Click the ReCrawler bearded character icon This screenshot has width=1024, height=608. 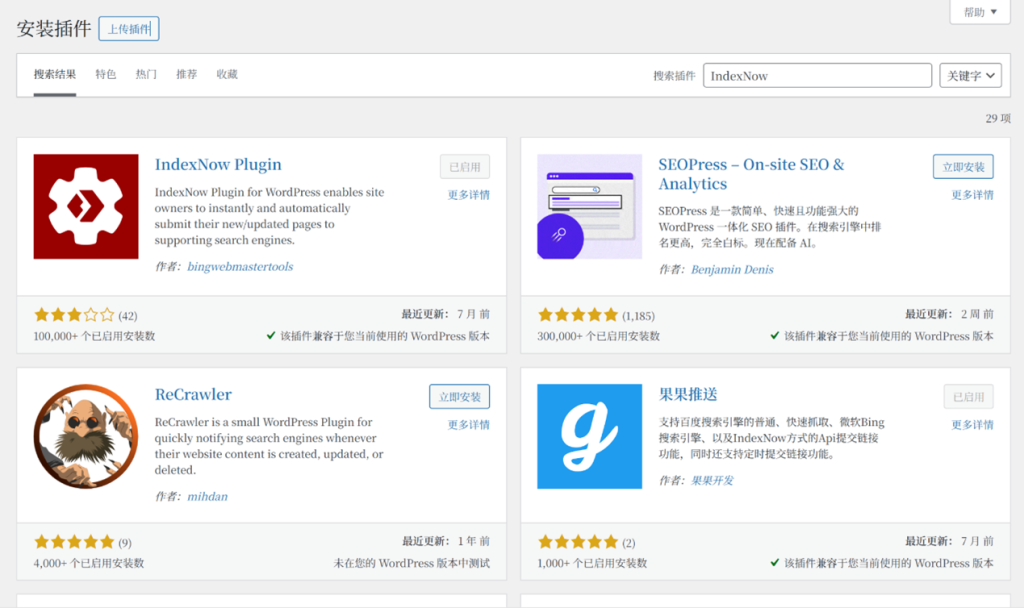click(x=86, y=436)
